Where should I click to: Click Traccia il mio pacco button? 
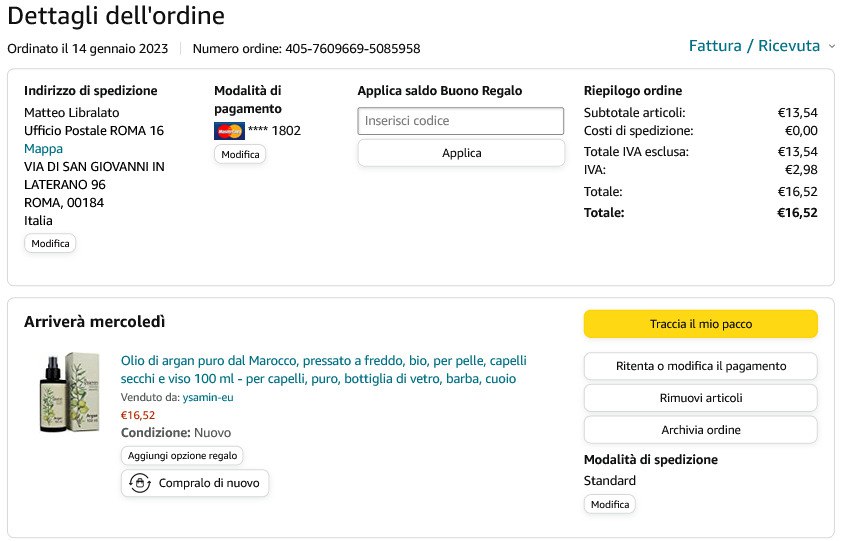pos(700,324)
